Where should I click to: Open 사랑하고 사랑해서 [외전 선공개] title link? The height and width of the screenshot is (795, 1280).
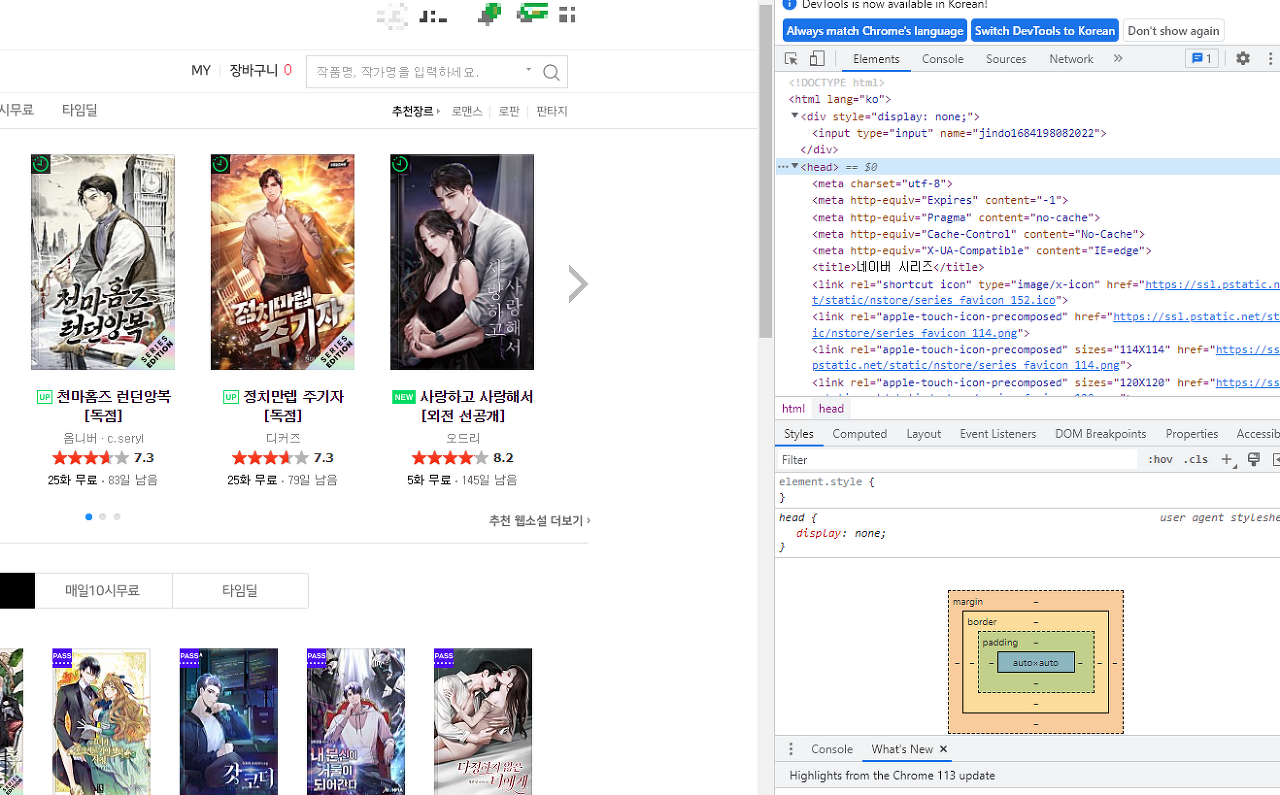462,406
